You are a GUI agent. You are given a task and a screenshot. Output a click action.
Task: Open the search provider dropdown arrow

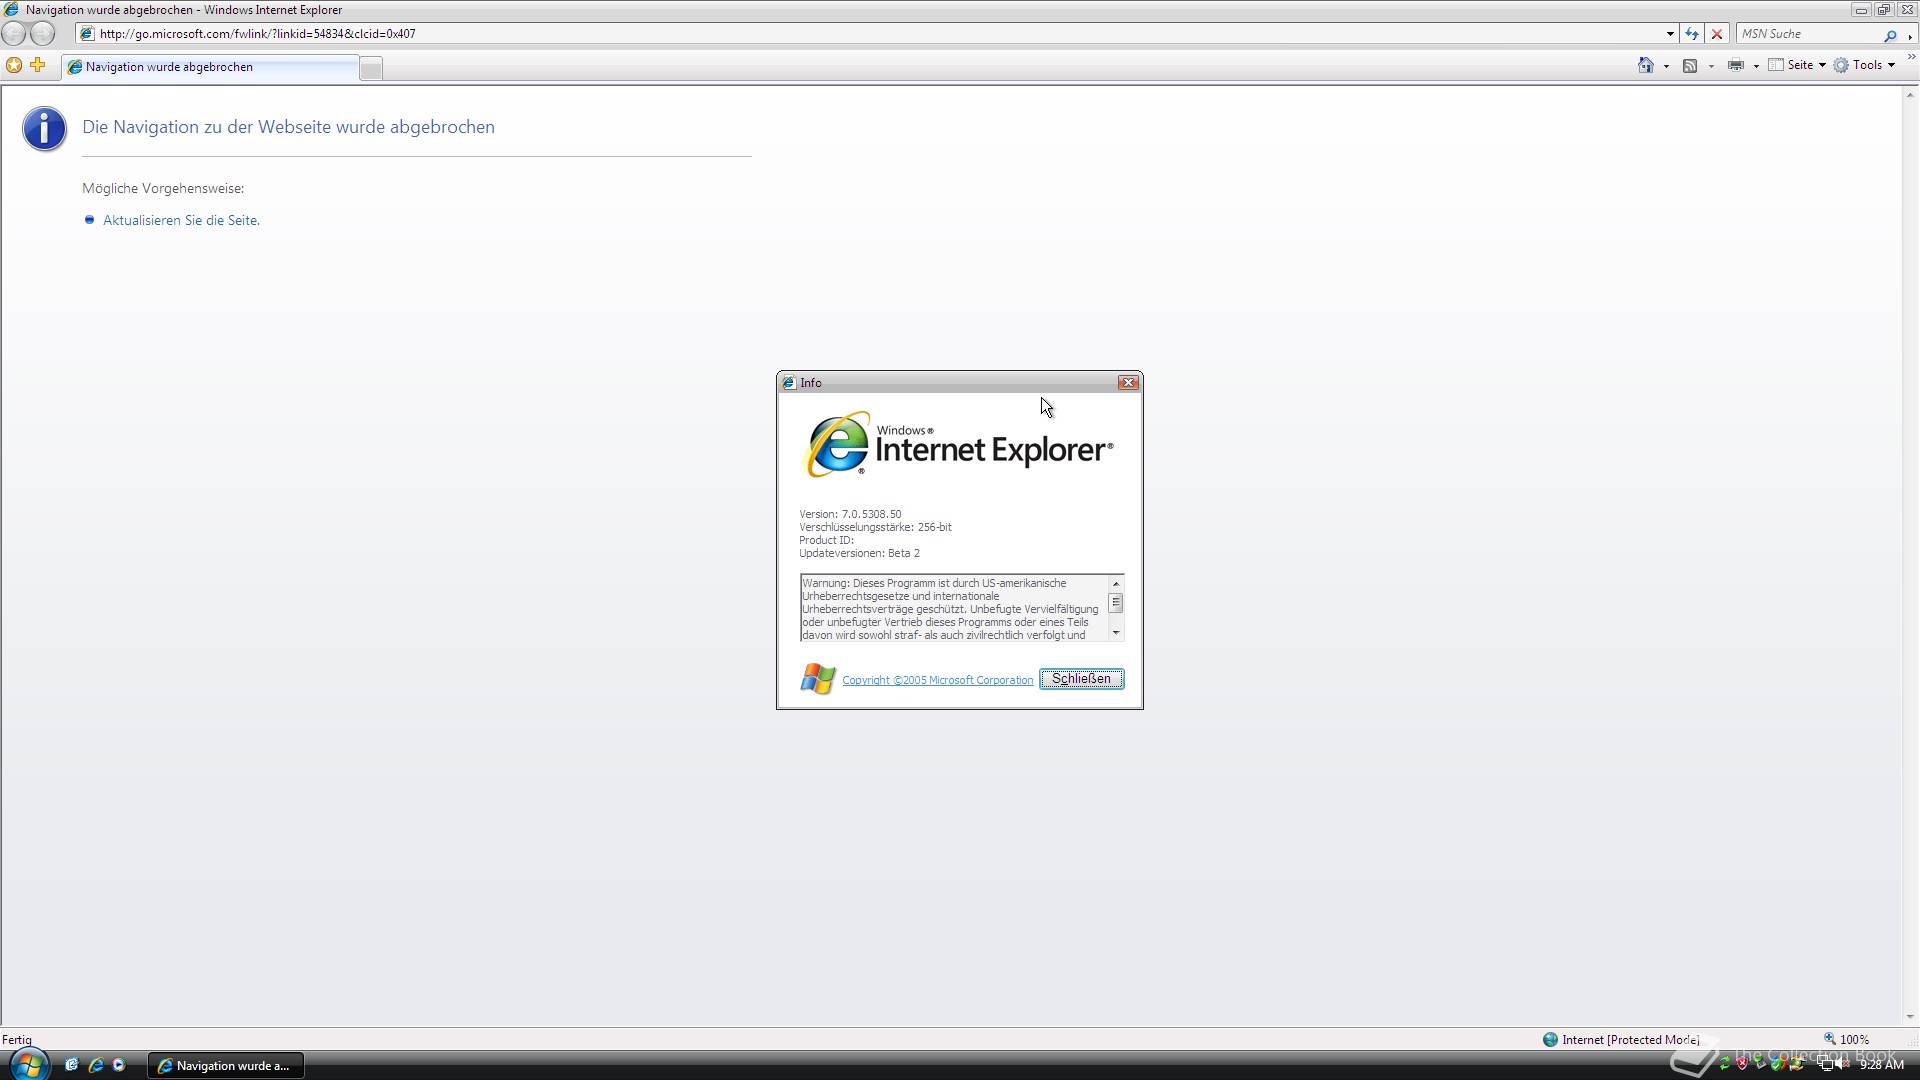1910,37
